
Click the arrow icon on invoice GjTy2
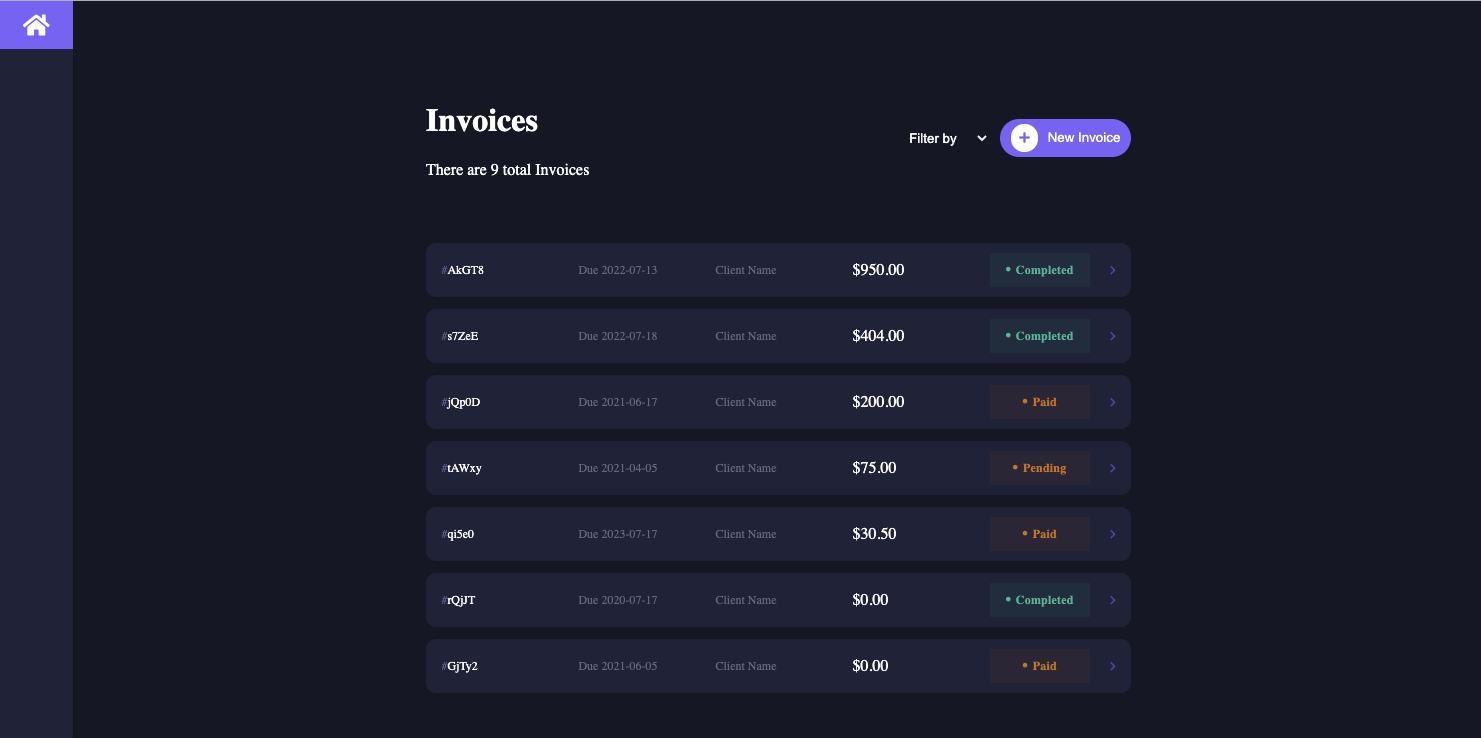(1112, 665)
